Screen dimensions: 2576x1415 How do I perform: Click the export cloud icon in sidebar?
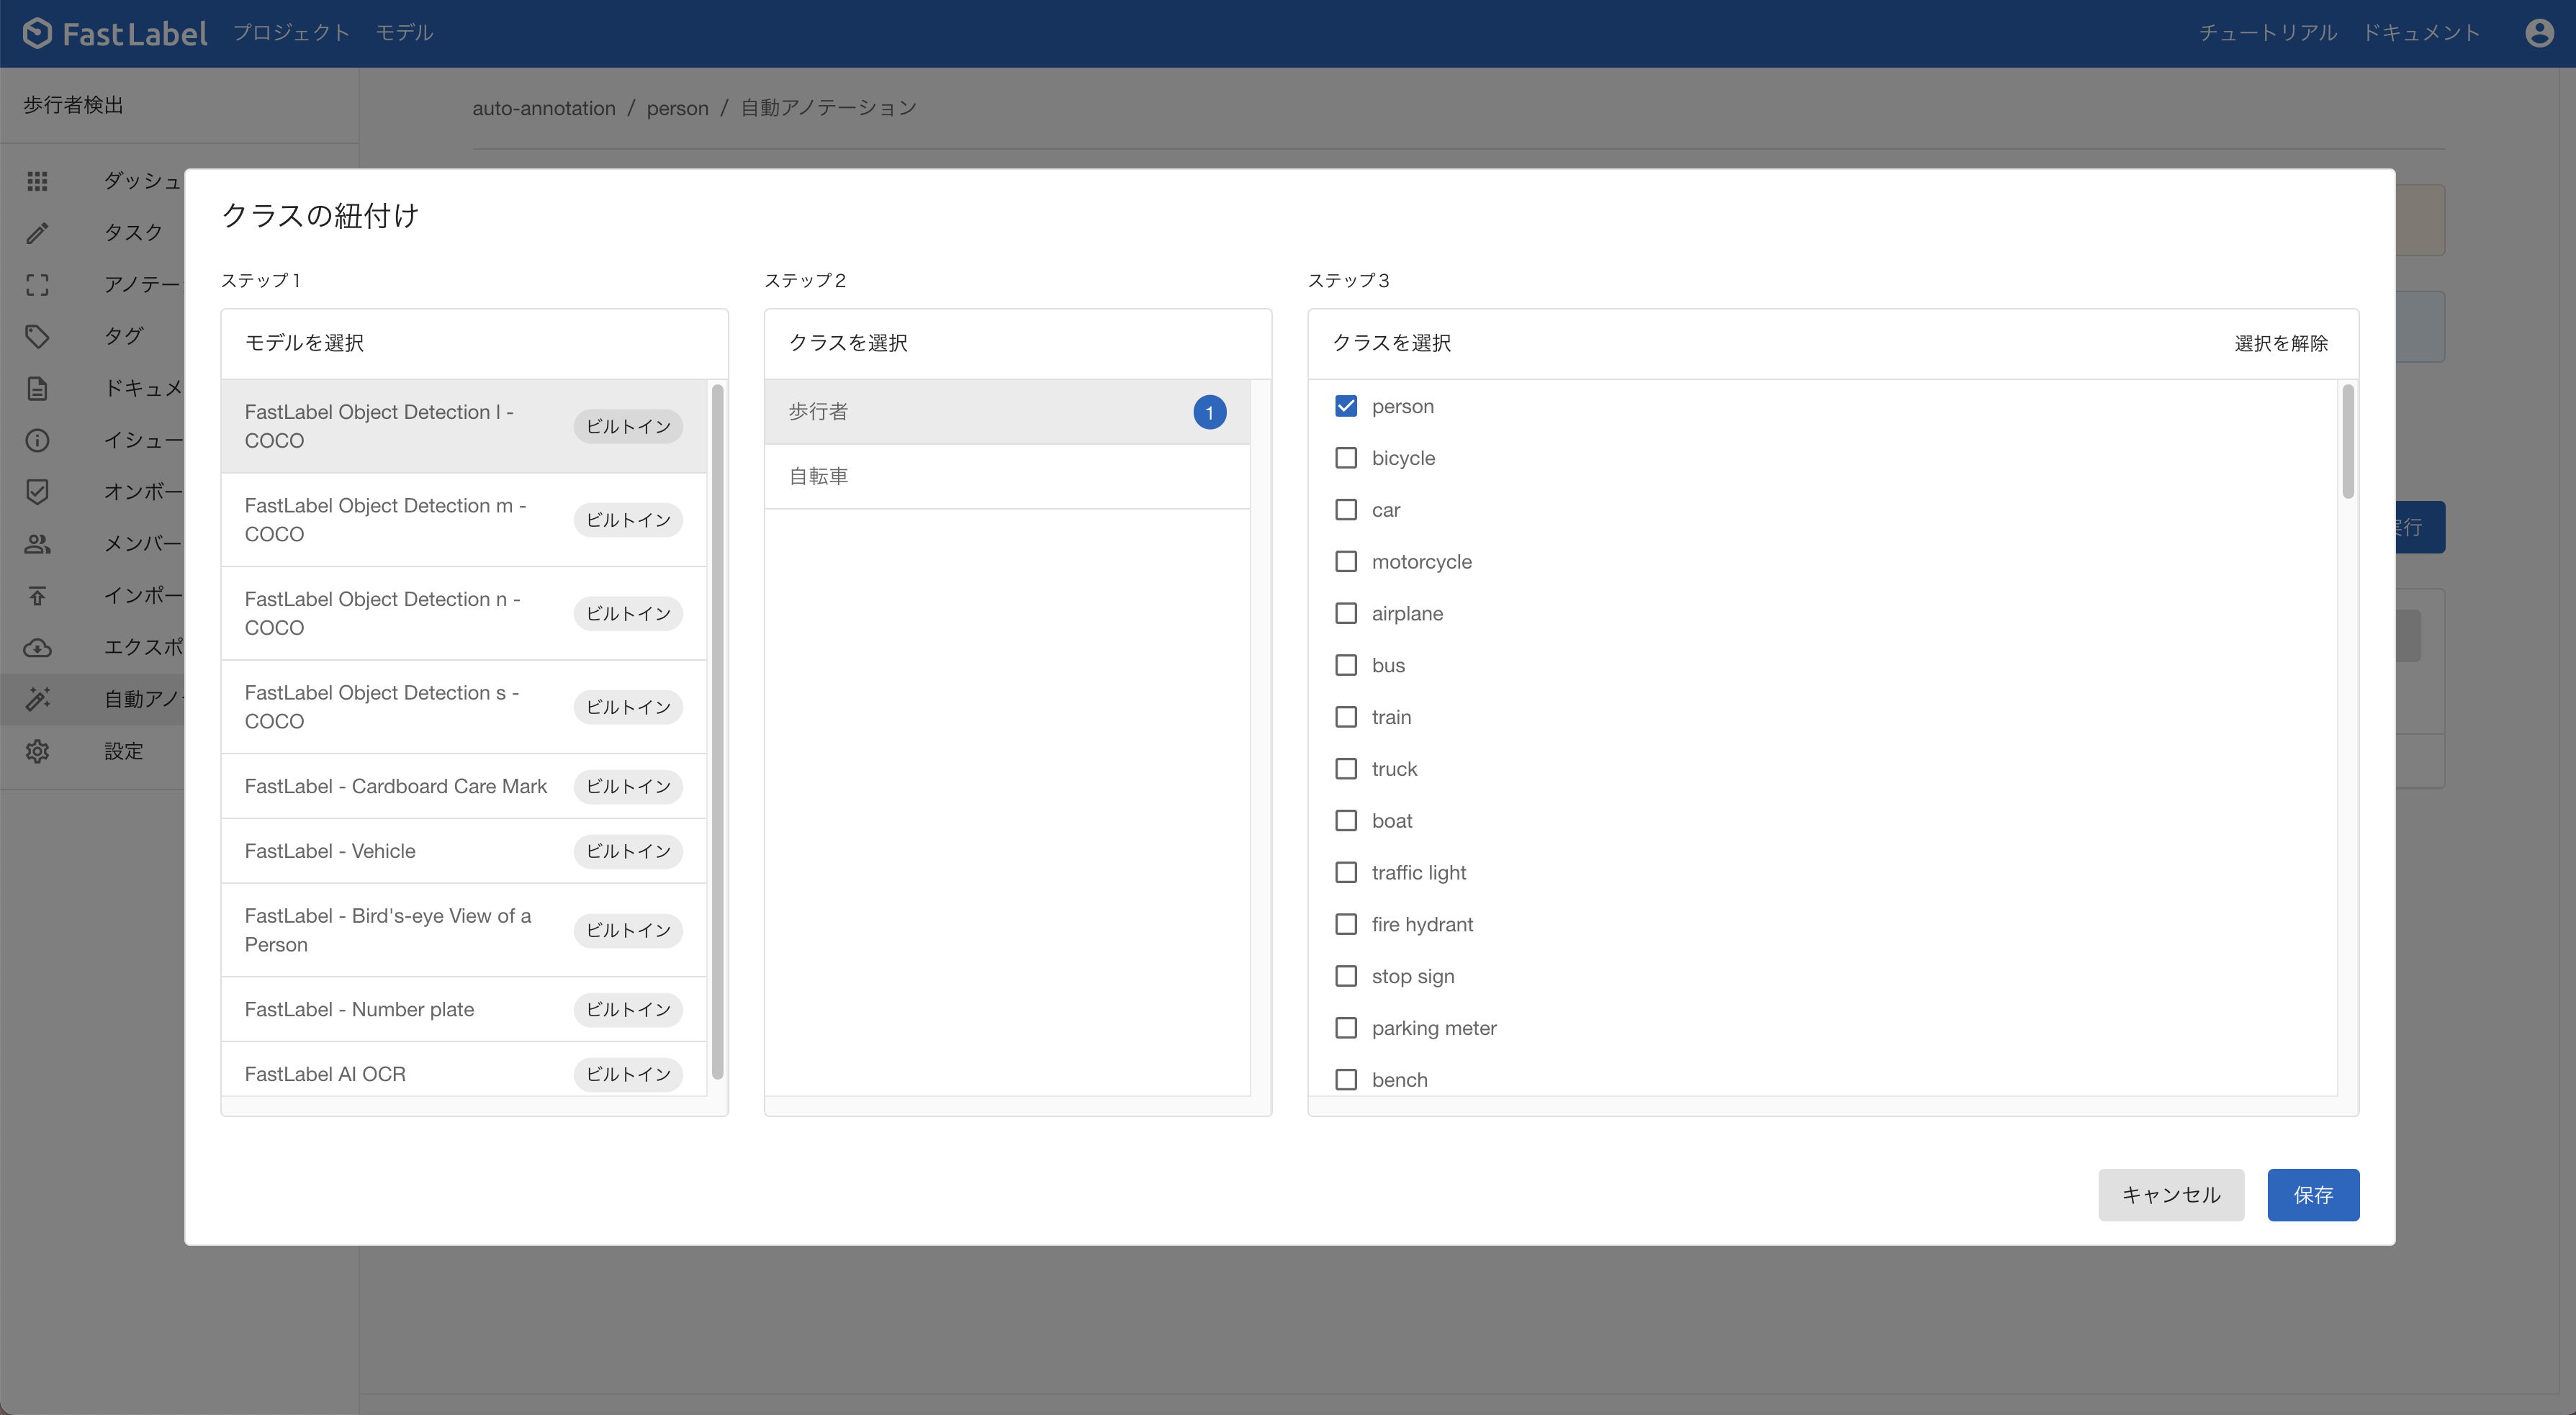click(x=37, y=648)
